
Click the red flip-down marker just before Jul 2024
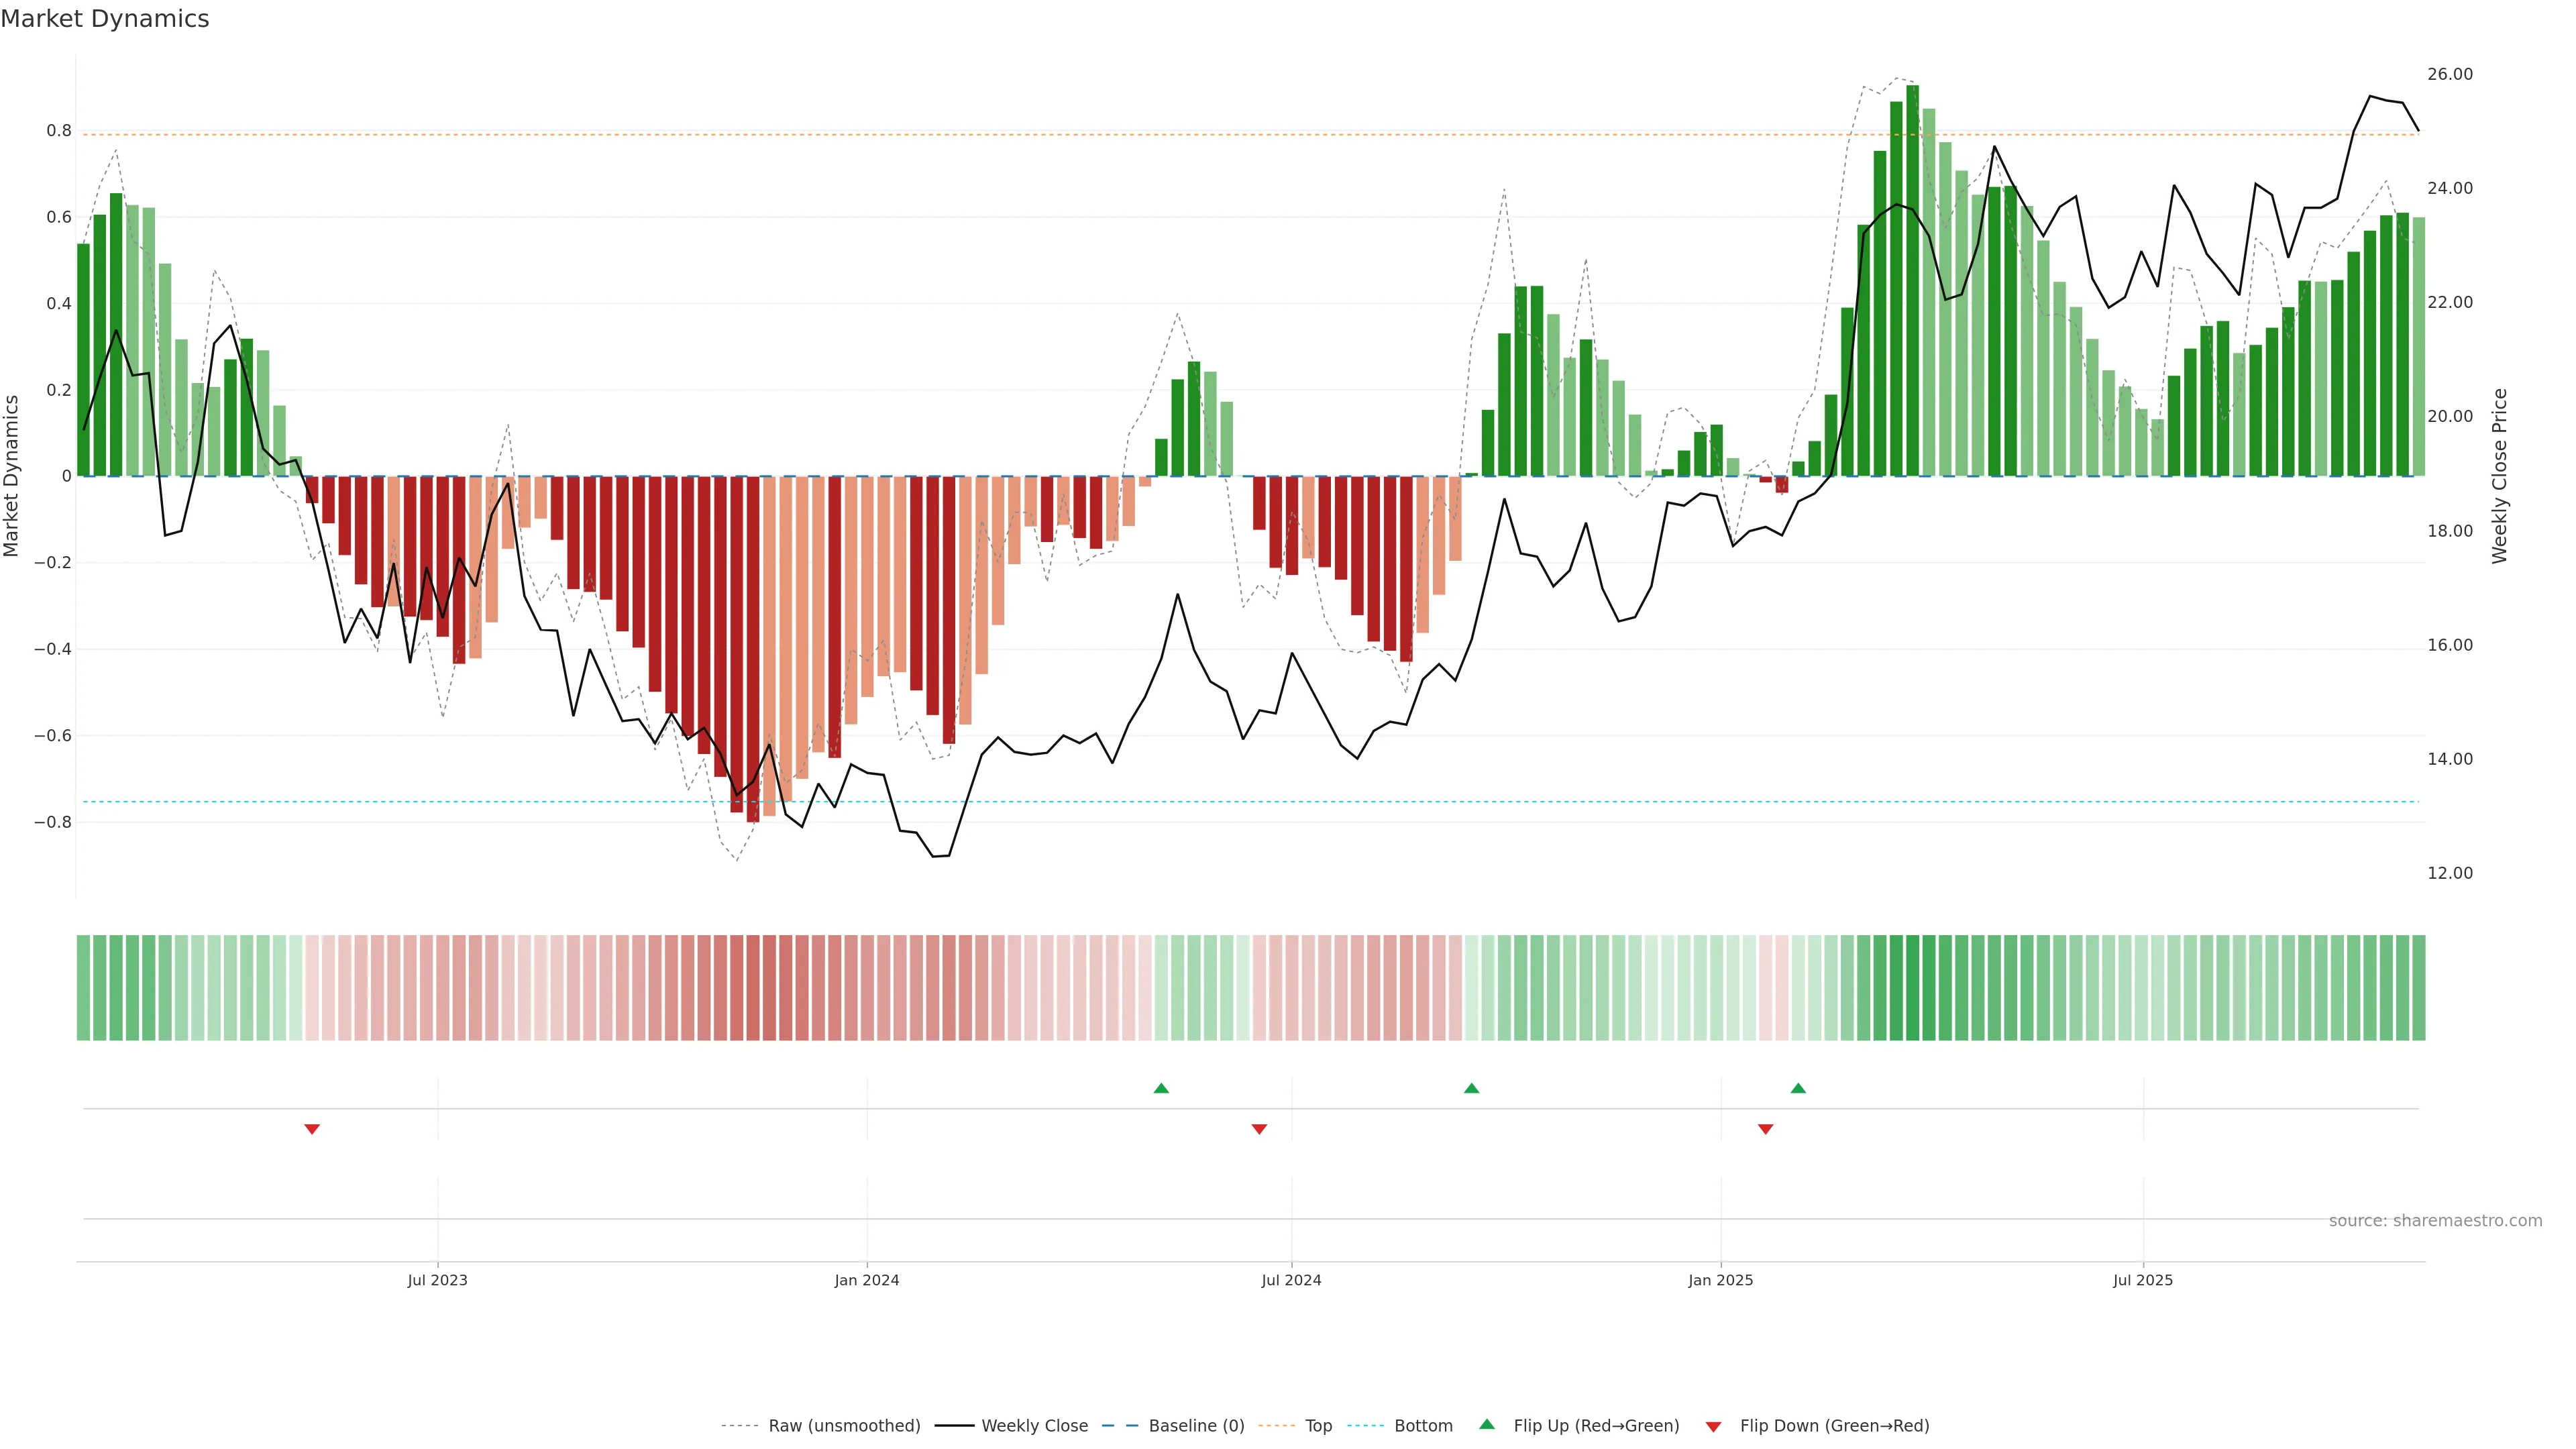tap(1259, 1129)
